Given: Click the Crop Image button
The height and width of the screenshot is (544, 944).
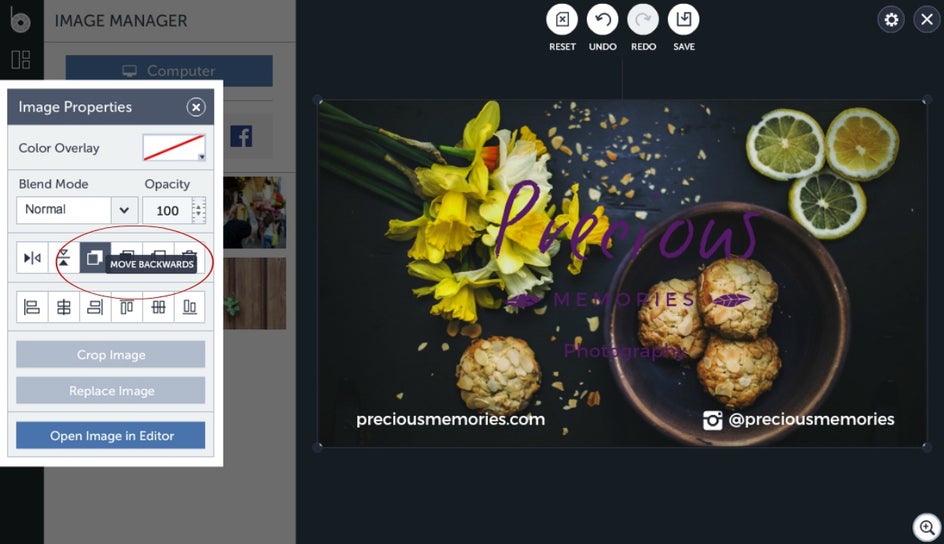Looking at the screenshot, I should [x=111, y=354].
